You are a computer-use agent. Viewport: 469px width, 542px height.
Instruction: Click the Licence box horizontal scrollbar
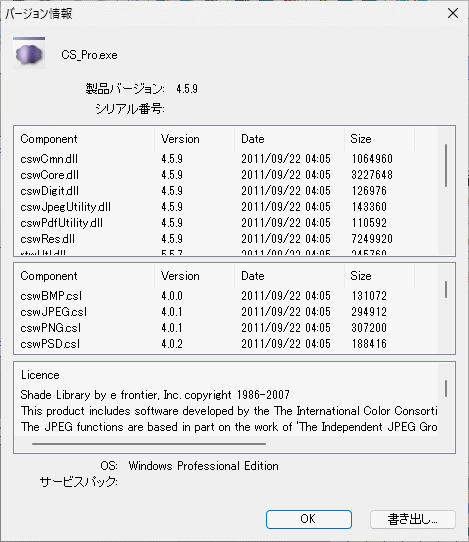[149, 444]
